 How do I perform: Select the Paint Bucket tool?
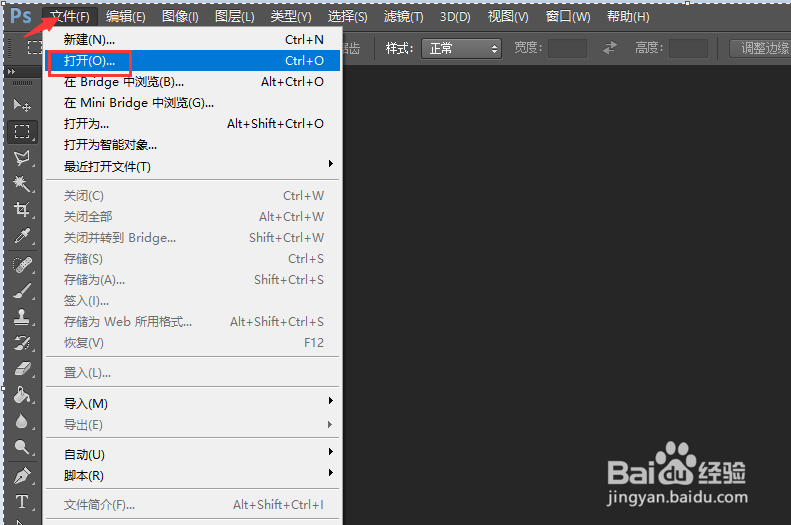(x=22, y=395)
